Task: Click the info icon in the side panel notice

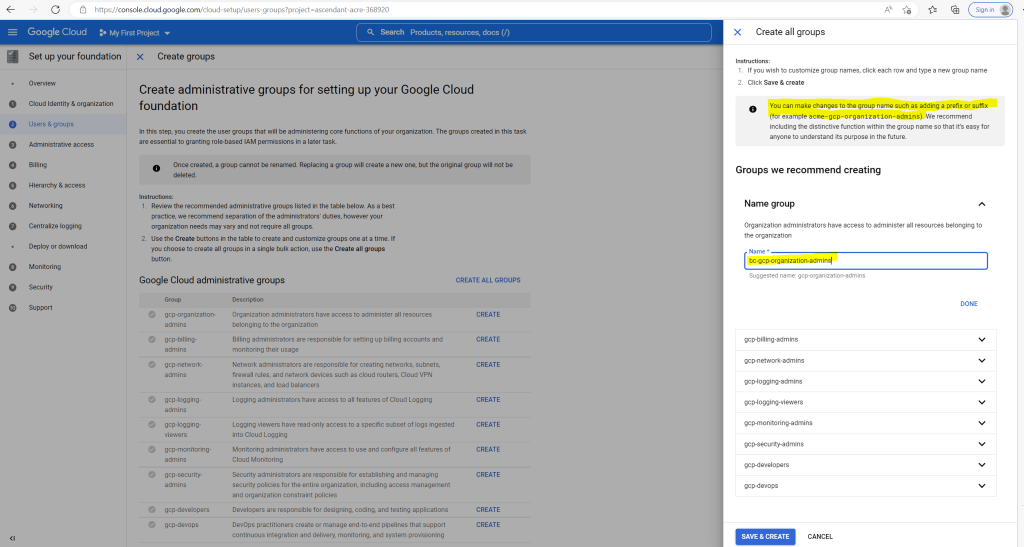Action: (x=752, y=110)
